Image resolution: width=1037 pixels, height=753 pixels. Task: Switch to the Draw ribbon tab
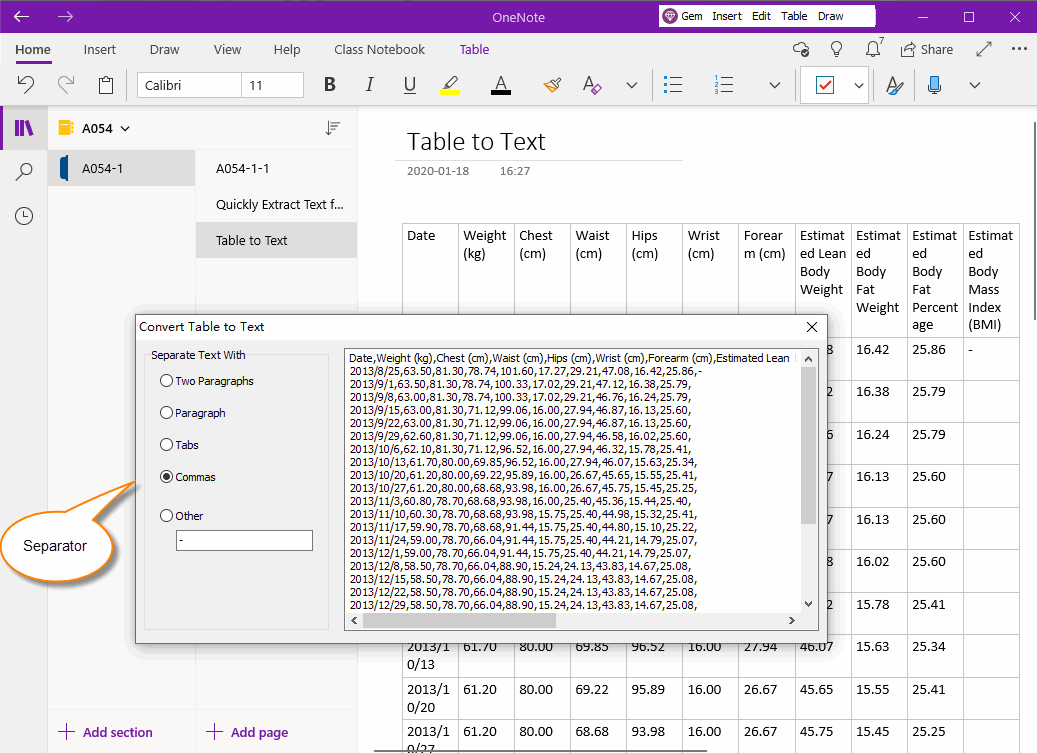(164, 50)
